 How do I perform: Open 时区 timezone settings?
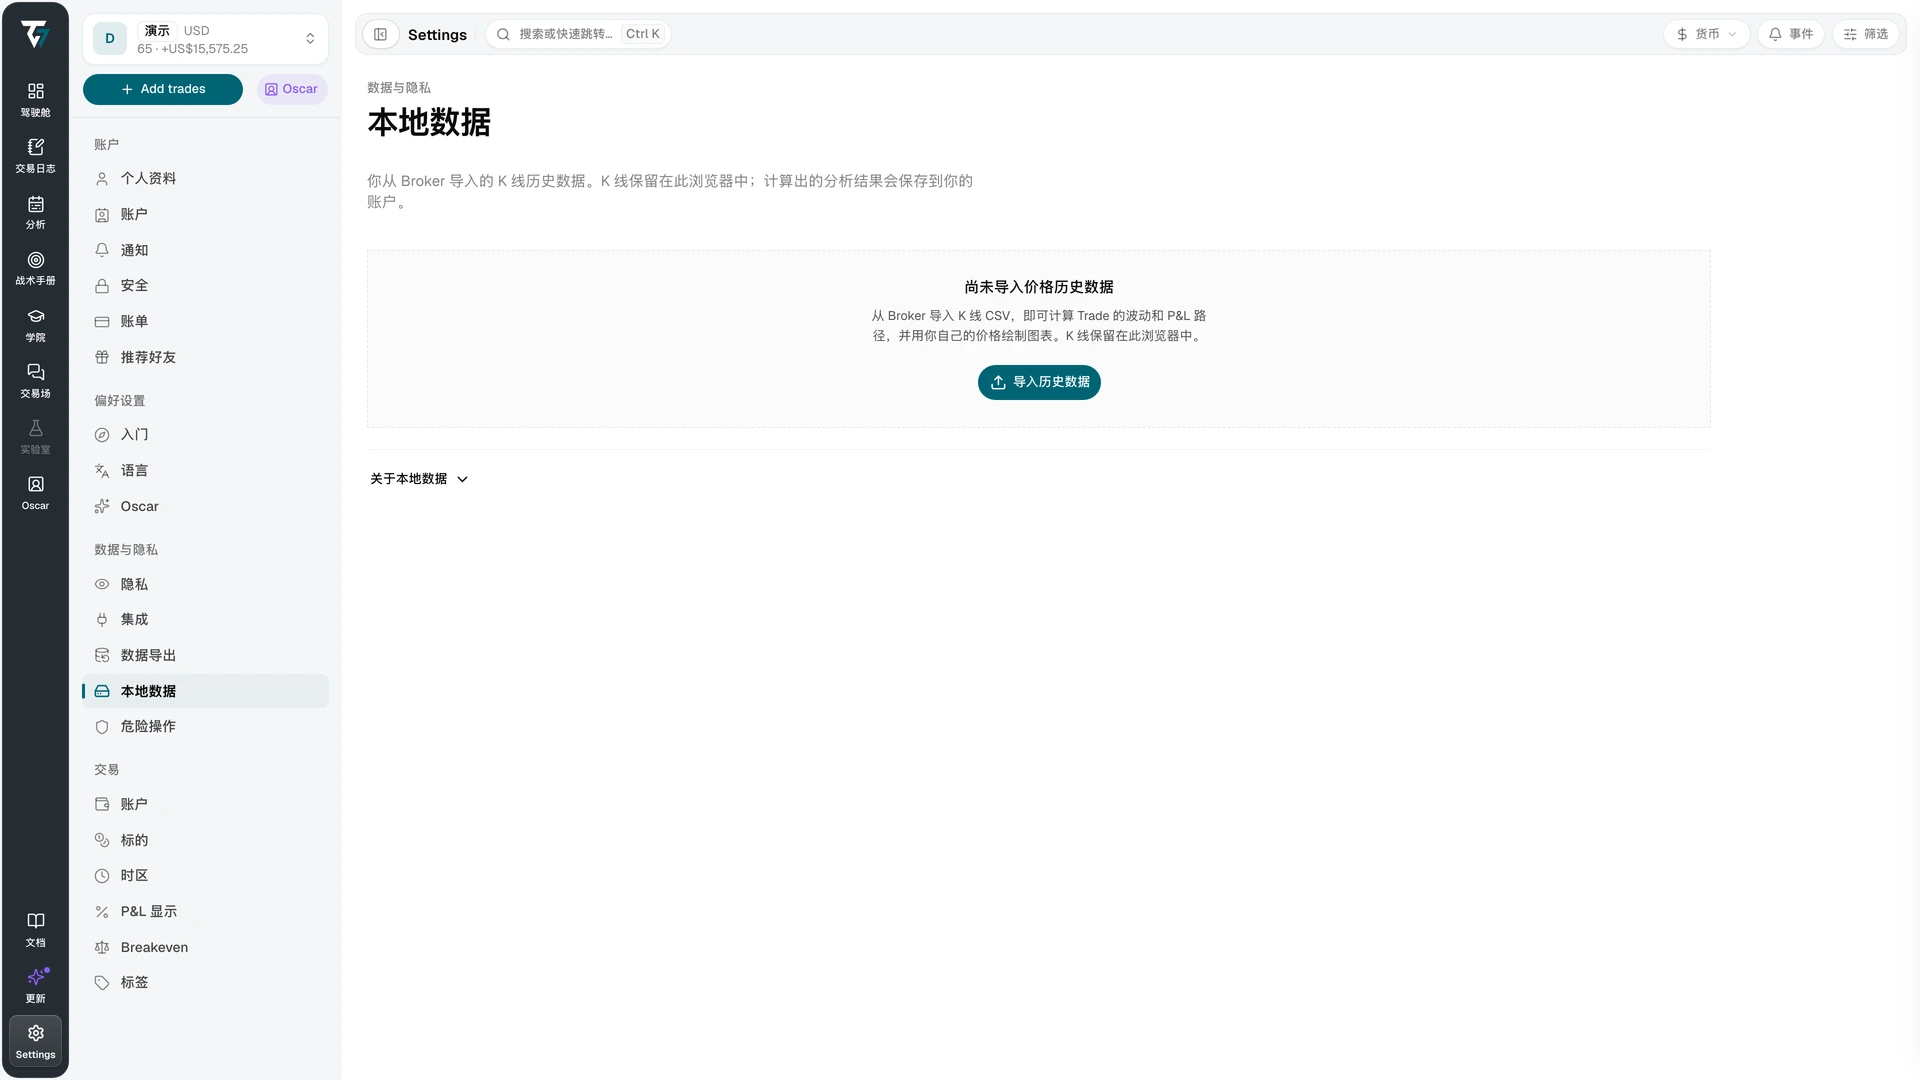(x=205, y=876)
